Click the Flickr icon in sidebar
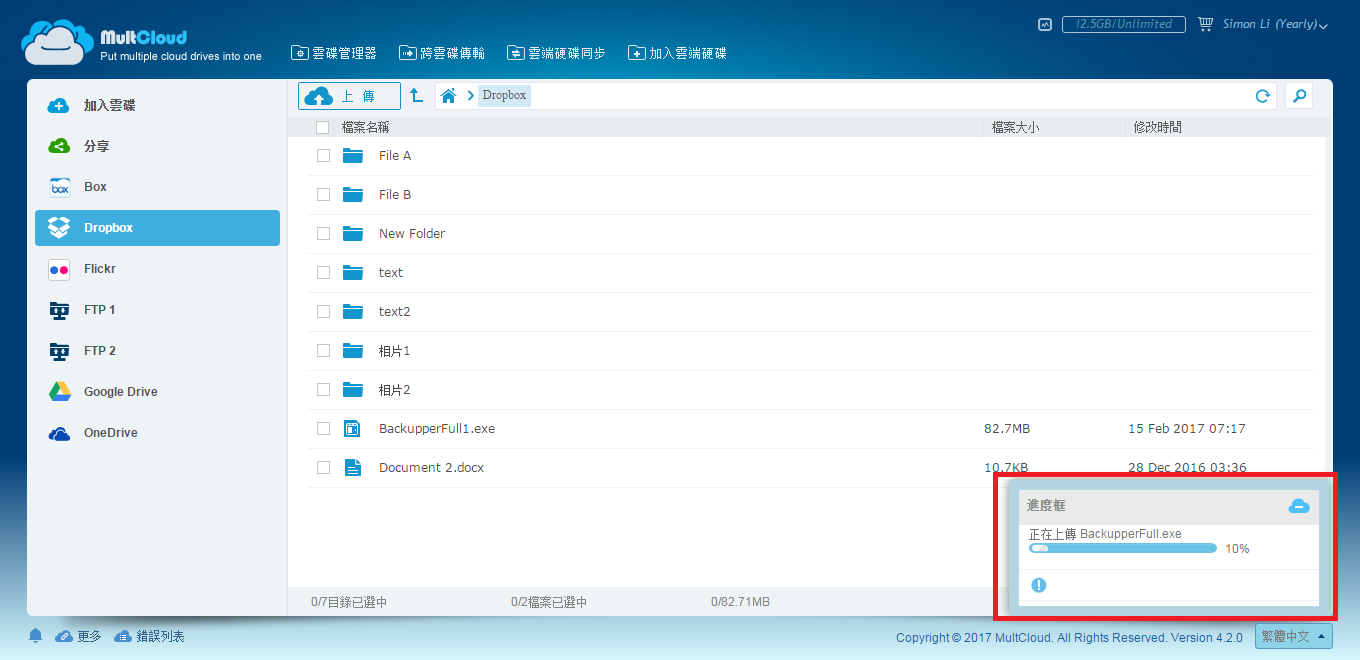 coord(60,269)
